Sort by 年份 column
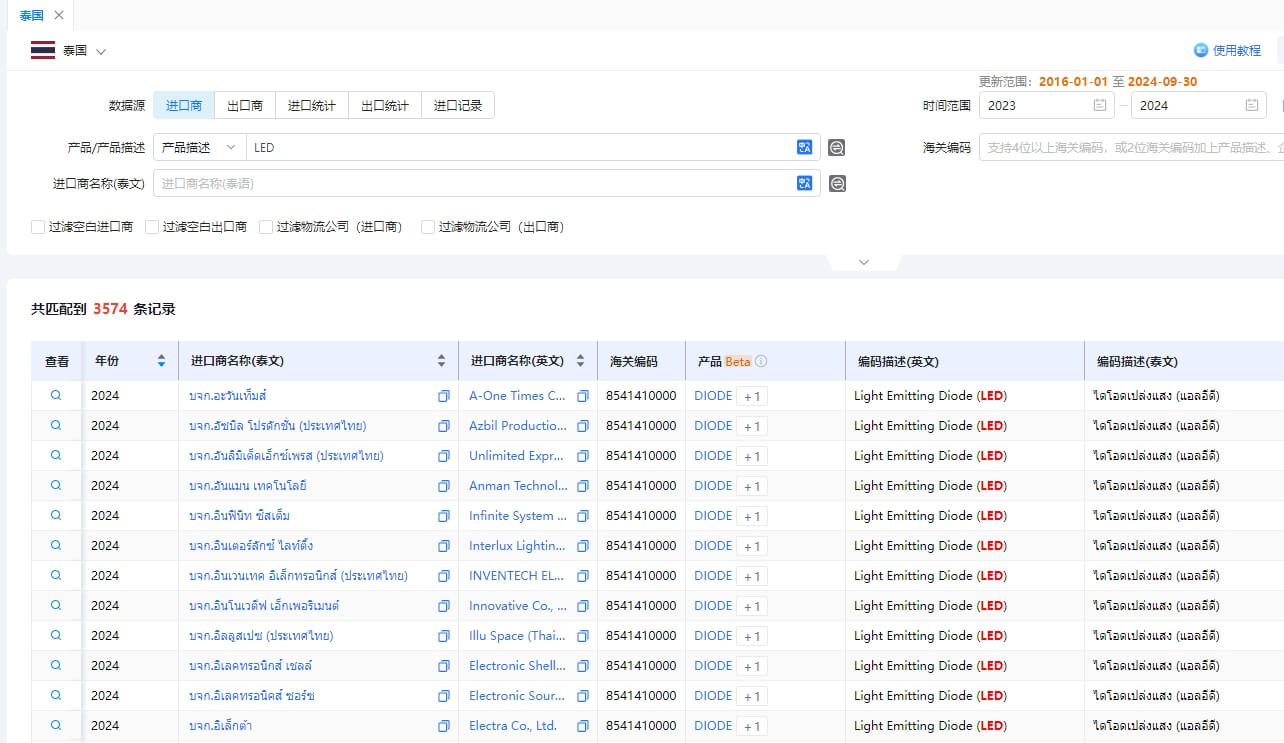The image size is (1284, 743). click(x=161, y=361)
